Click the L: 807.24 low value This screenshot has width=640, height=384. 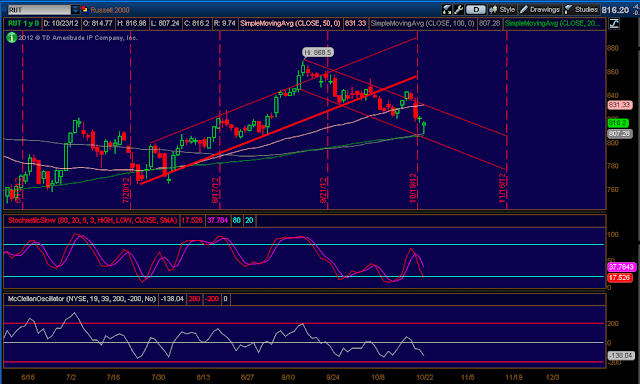165,24
